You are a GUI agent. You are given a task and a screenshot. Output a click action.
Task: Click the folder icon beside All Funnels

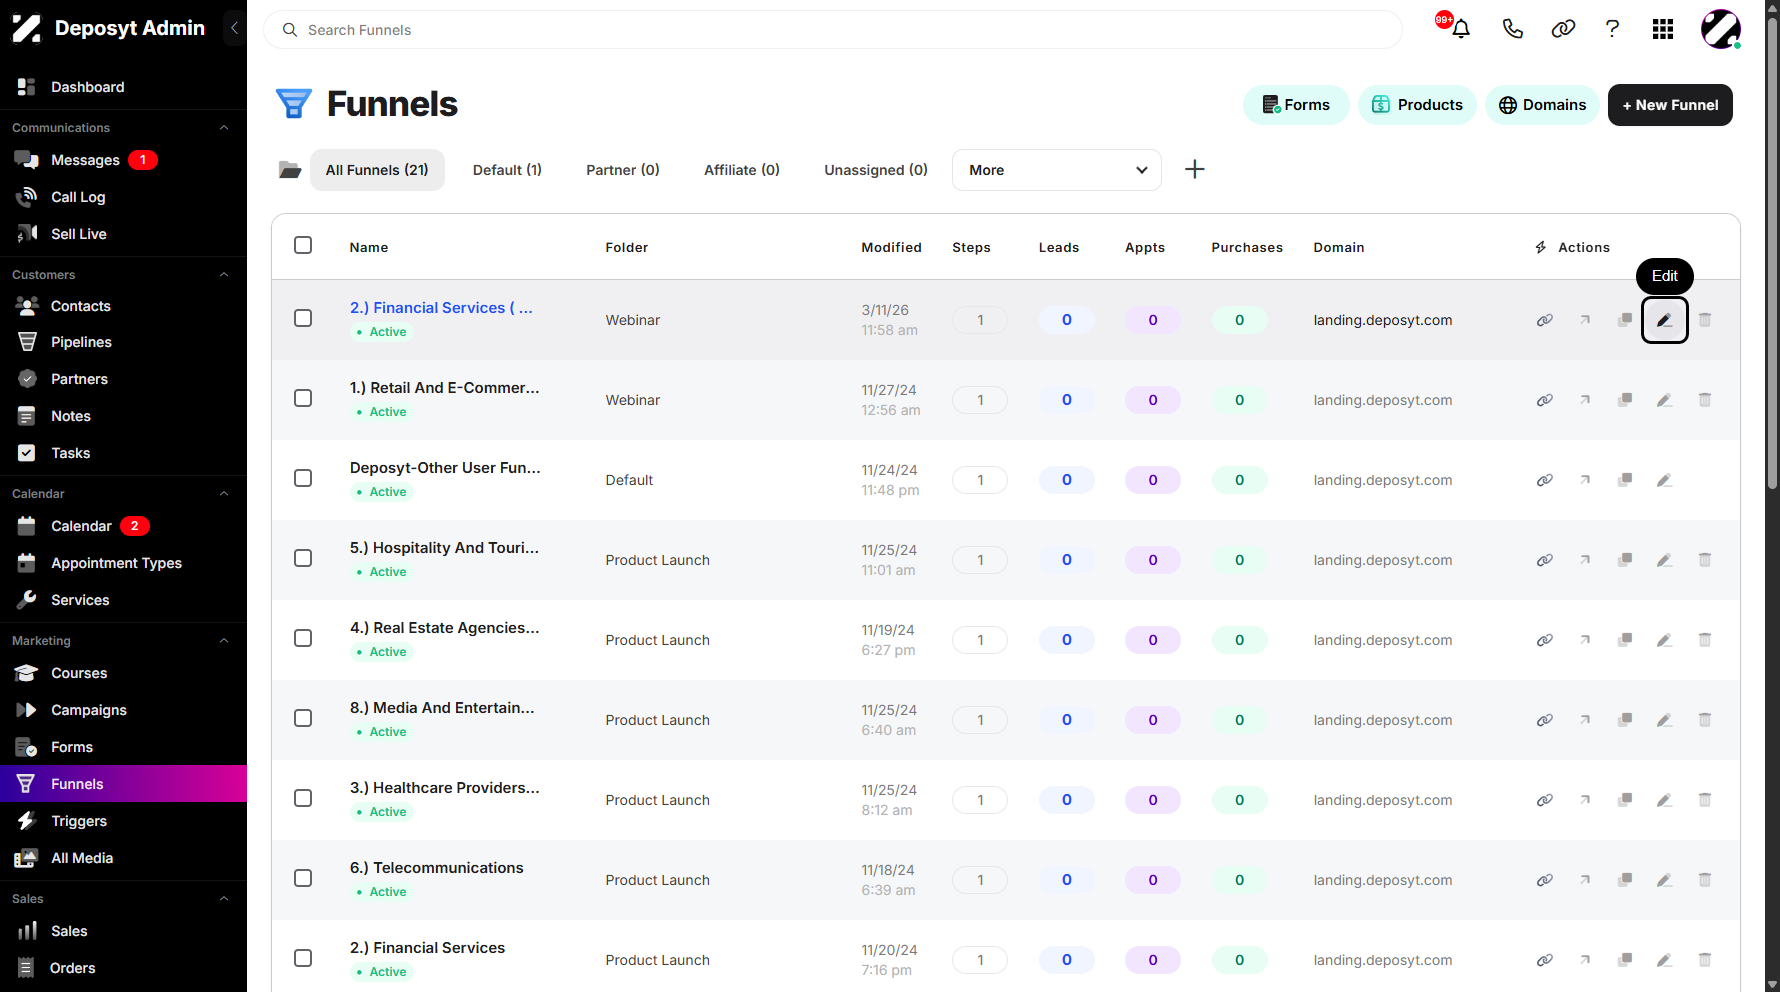(290, 170)
